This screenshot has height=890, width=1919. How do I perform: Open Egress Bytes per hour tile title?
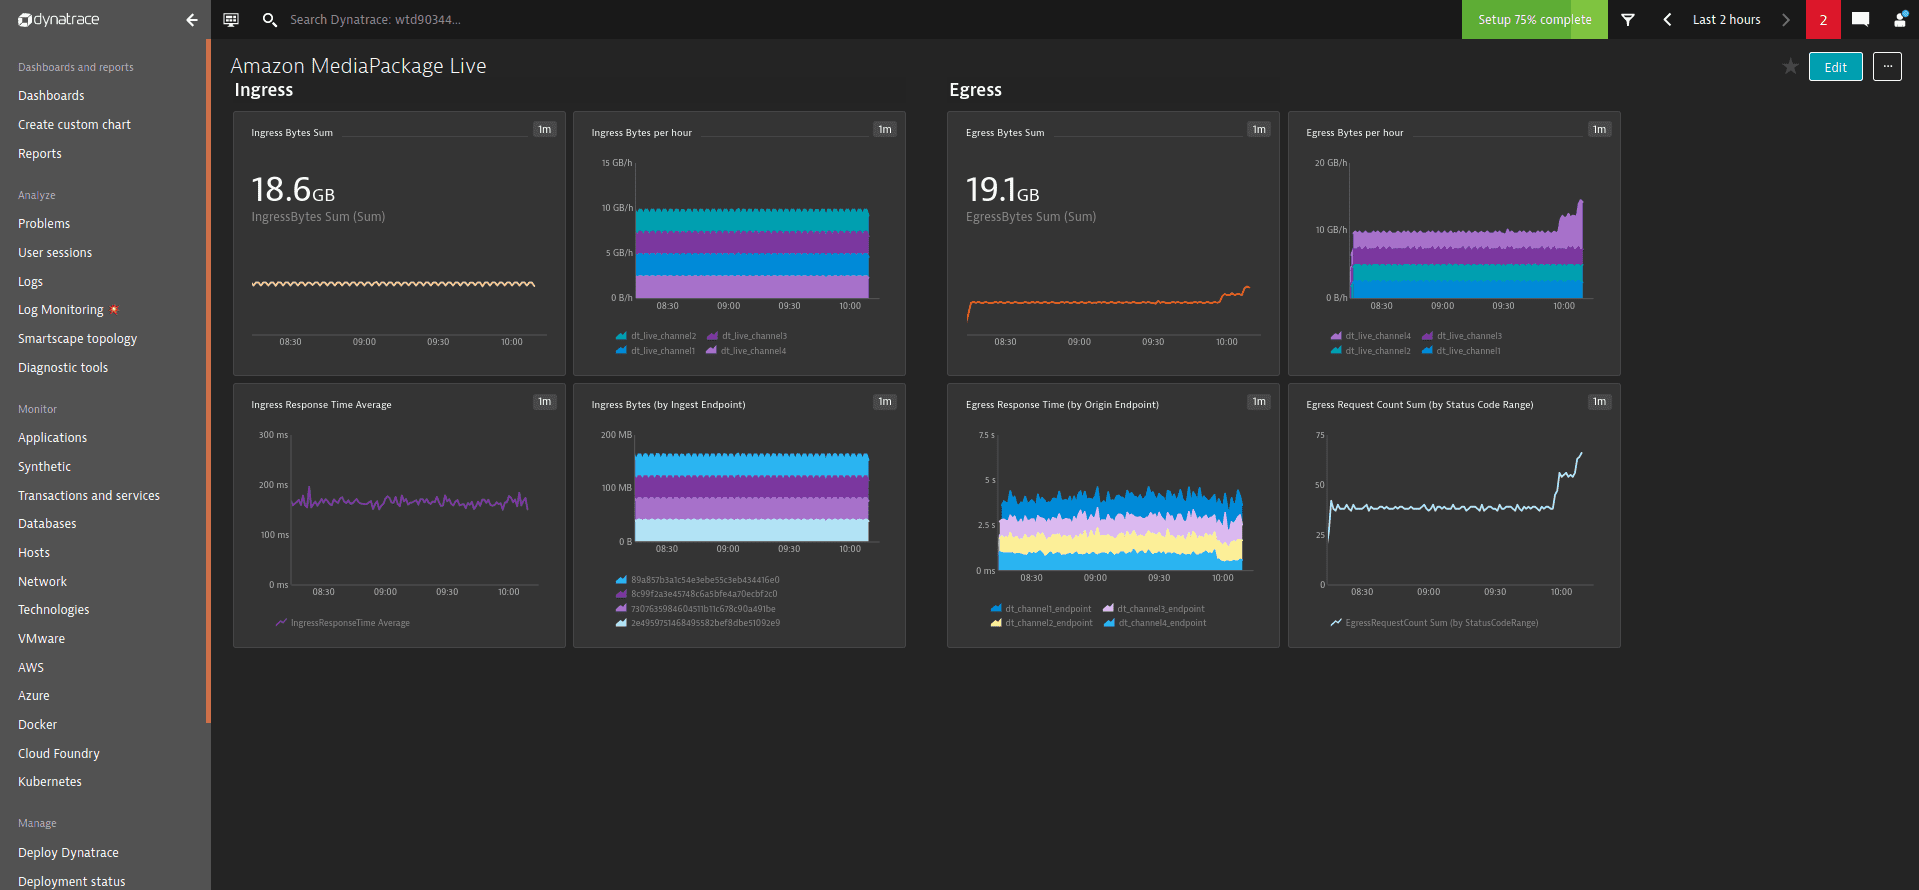pyautogui.click(x=1354, y=133)
